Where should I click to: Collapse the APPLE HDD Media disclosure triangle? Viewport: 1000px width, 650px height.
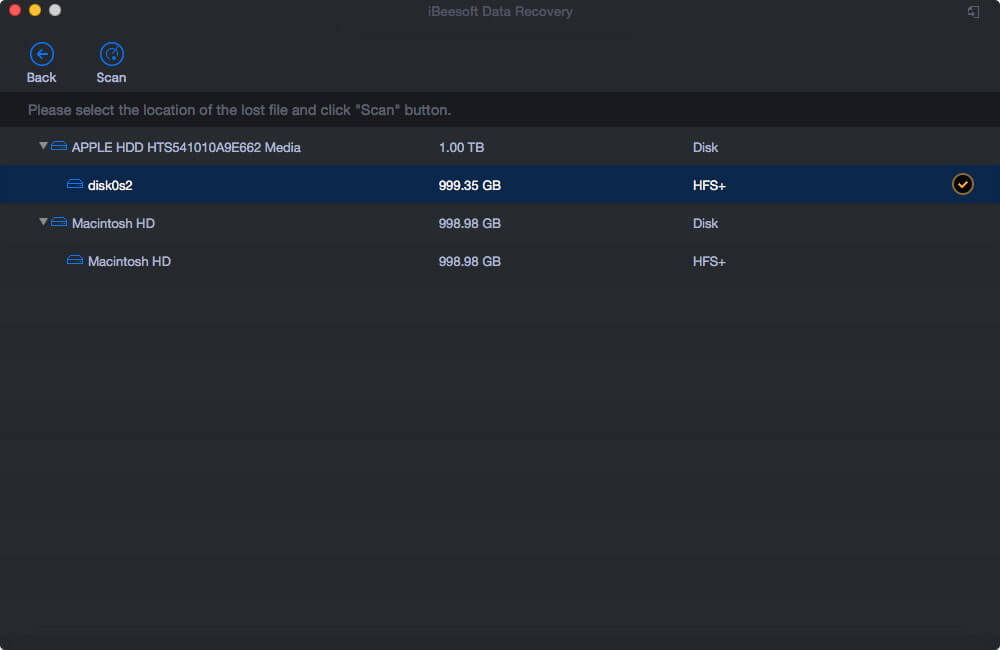(43, 146)
